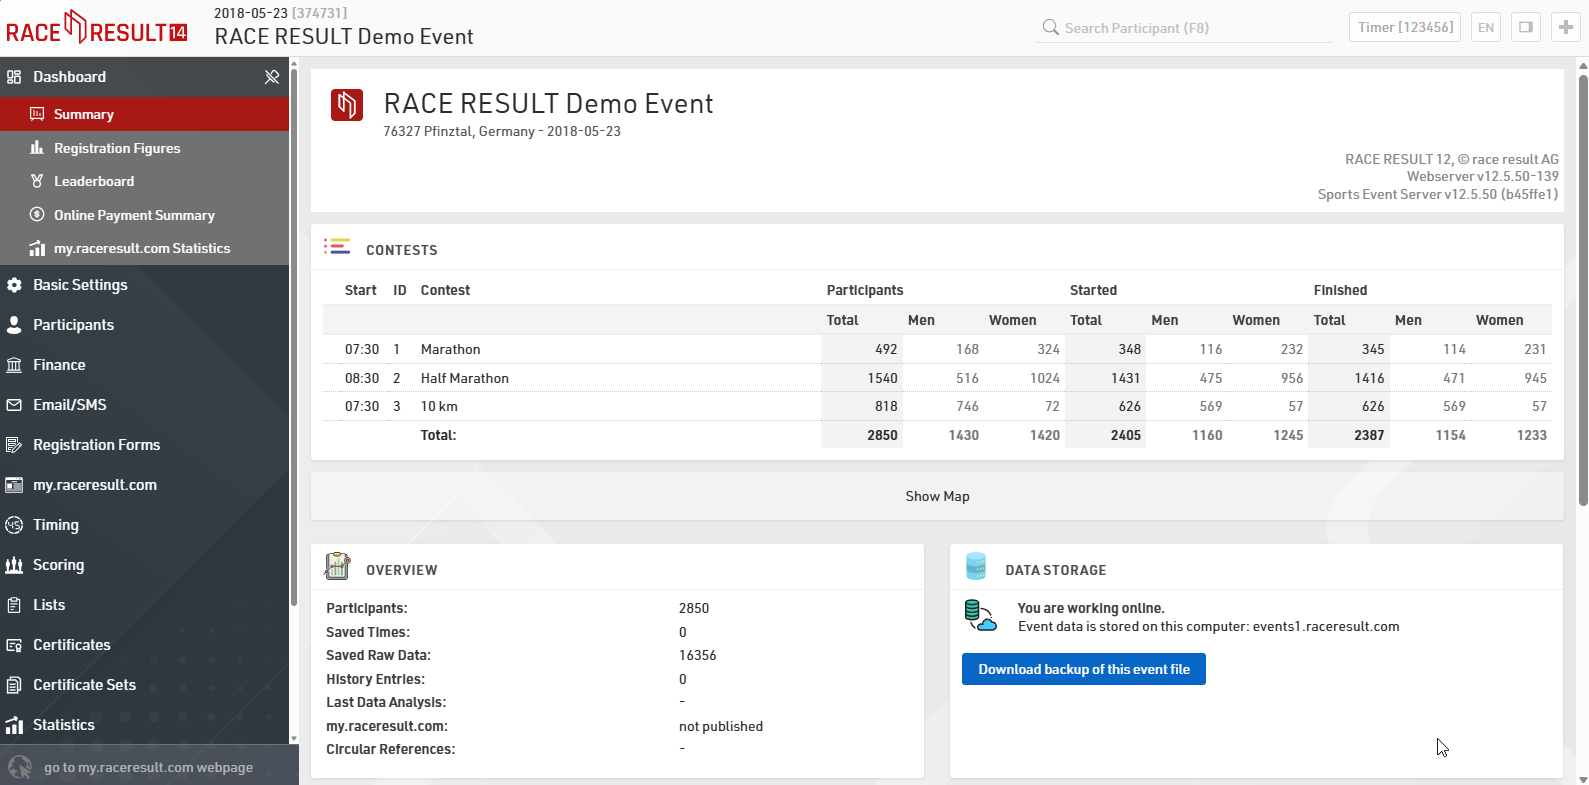
Task: Toggle the side panel layout button
Action: pos(1525,27)
